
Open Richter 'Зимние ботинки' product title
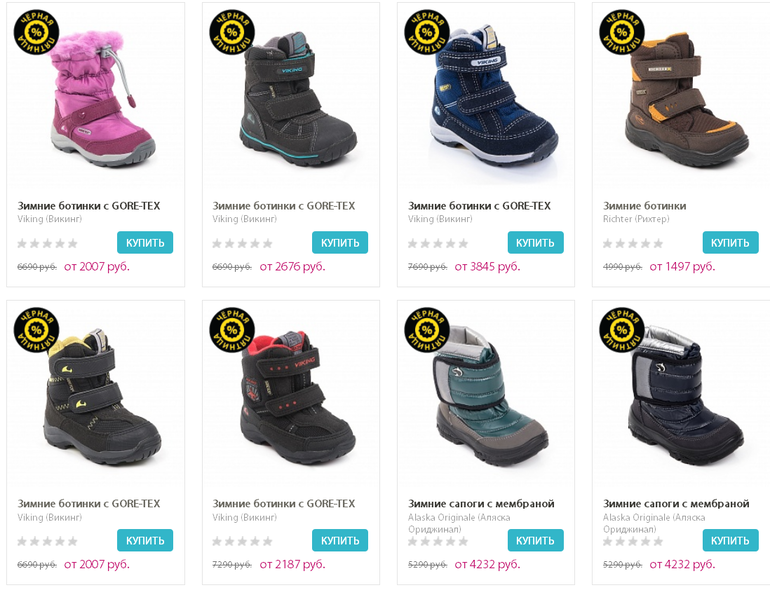pos(644,206)
